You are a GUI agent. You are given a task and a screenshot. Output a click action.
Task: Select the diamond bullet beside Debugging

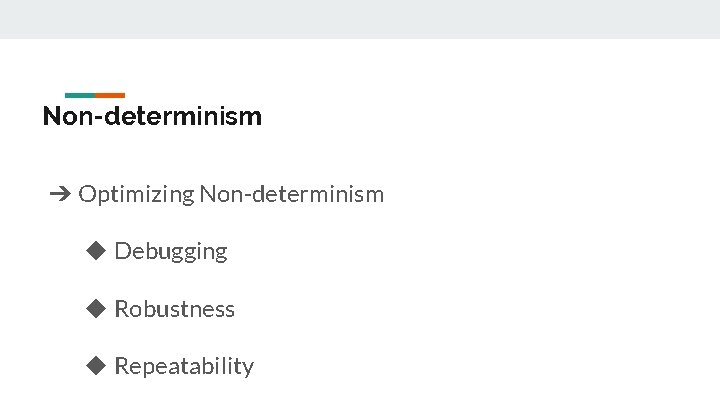point(96,251)
